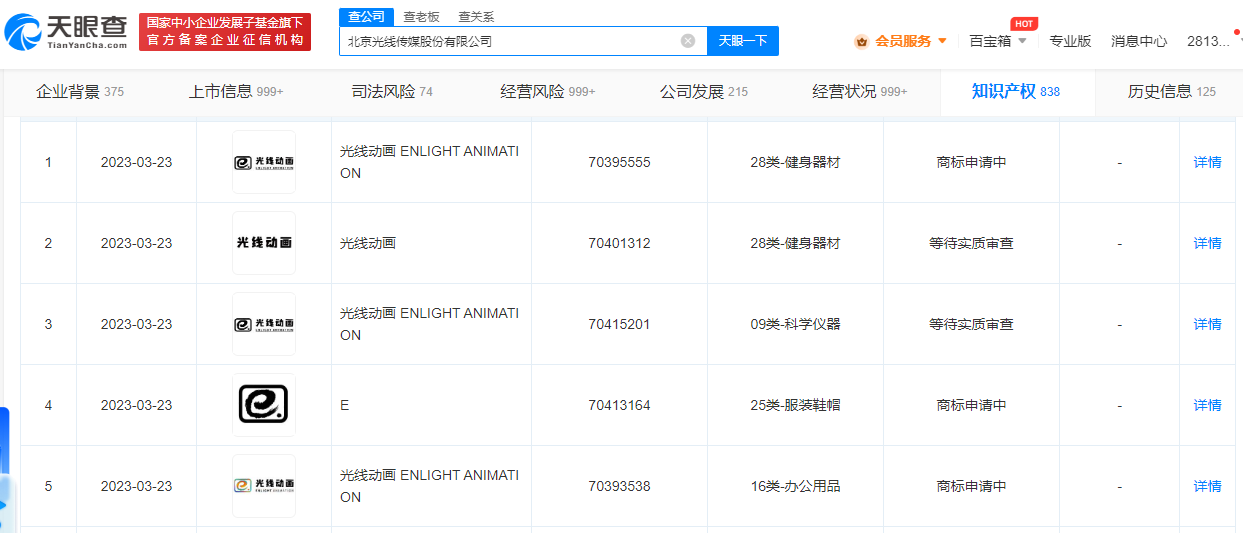Screen dimensions: 1243x533
Task: Click the 光线动画 text logo thumbnail in row 2
Action: [x=264, y=243]
